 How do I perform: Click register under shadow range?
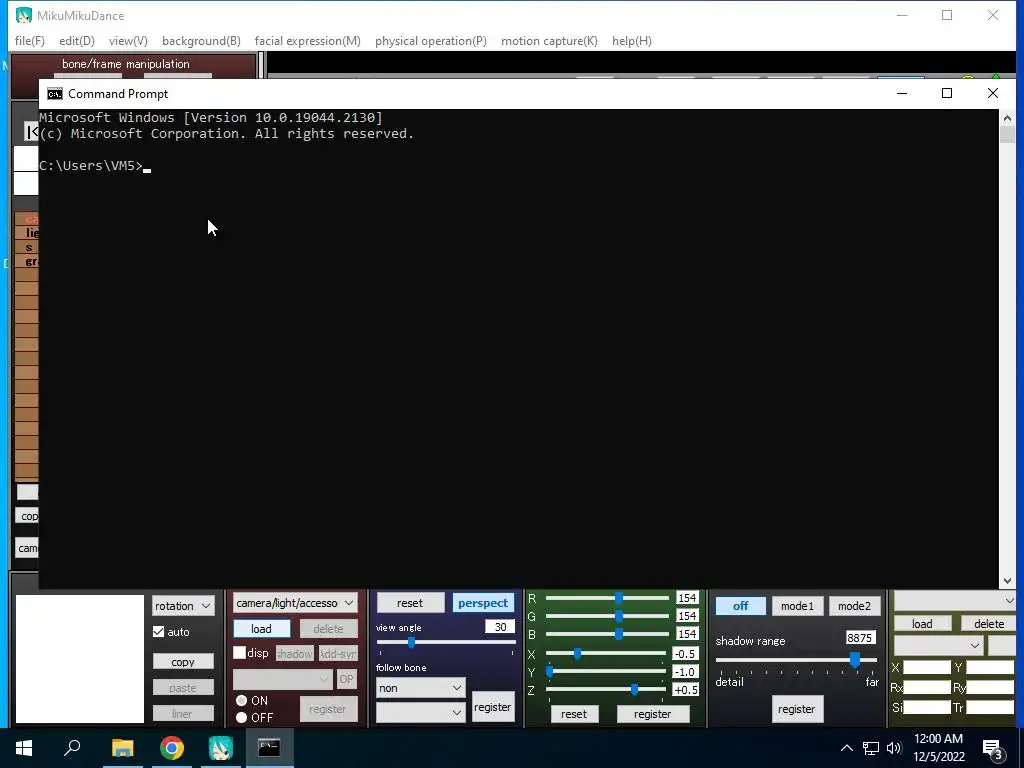(x=796, y=709)
